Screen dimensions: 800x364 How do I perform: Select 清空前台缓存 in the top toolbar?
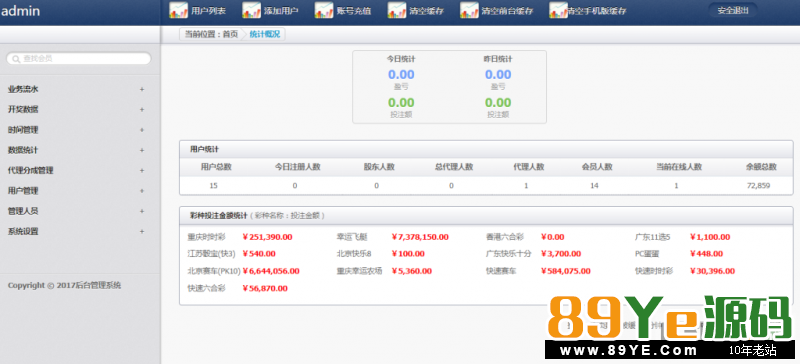tap(507, 11)
